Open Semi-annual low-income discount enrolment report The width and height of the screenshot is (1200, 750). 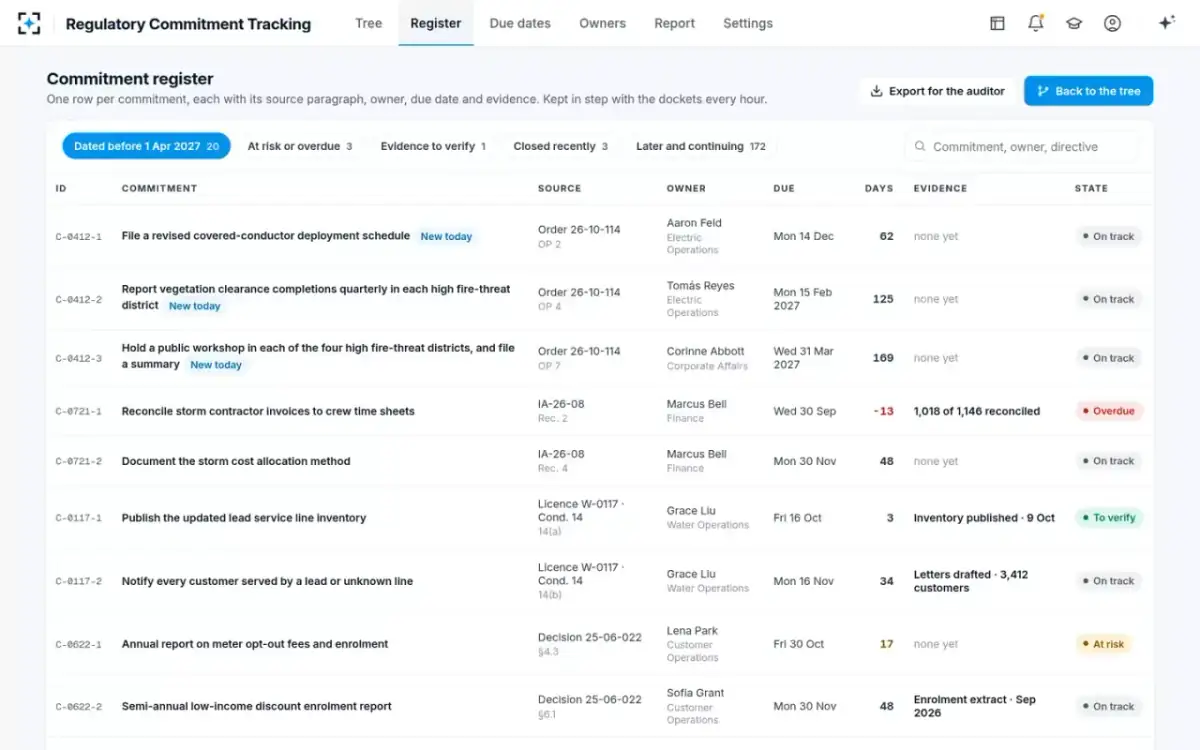coord(257,706)
